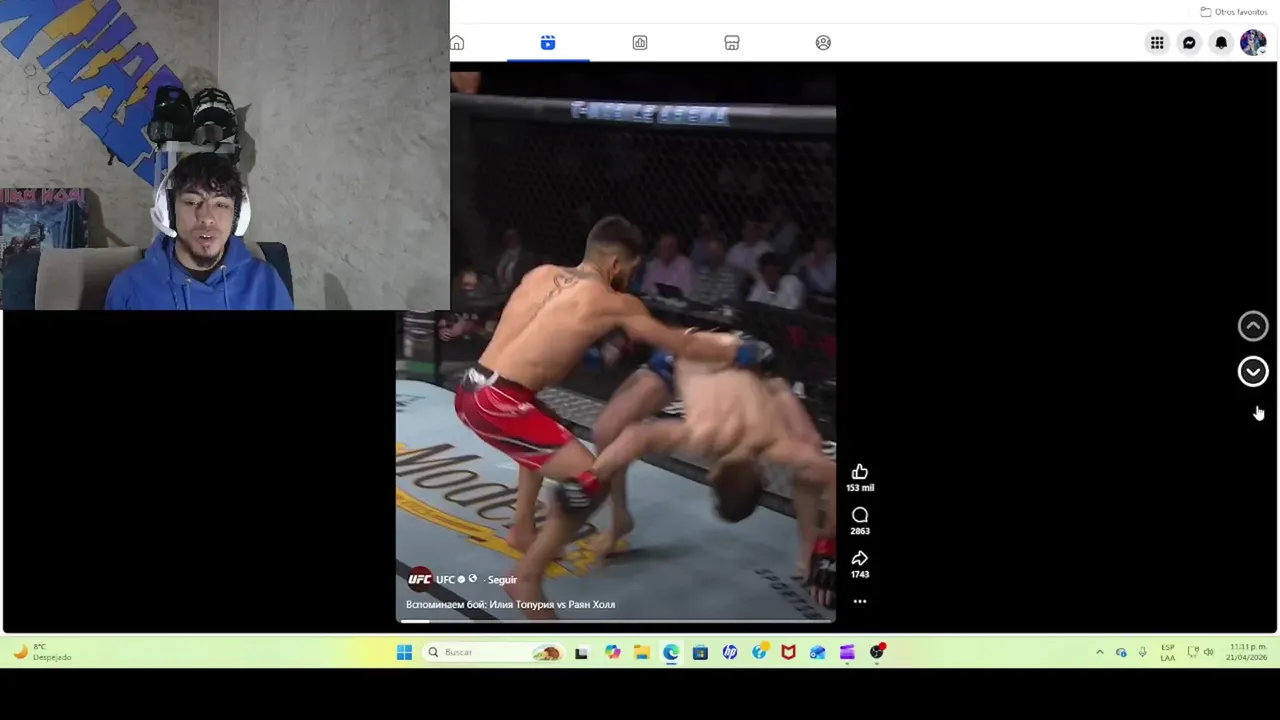Open the HP app in the taskbar
The height and width of the screenshot is (720, 1280).
[729, 652]
